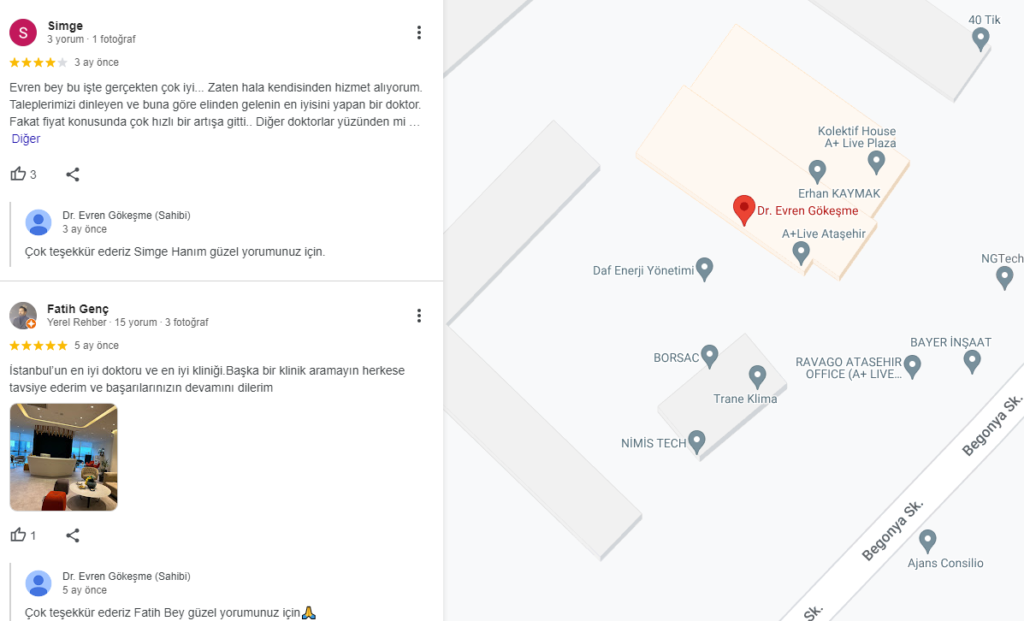The height and width of the screenshot is (621, 1024).
Task: Click the BORSAC location marker
Action: [709, 357]
